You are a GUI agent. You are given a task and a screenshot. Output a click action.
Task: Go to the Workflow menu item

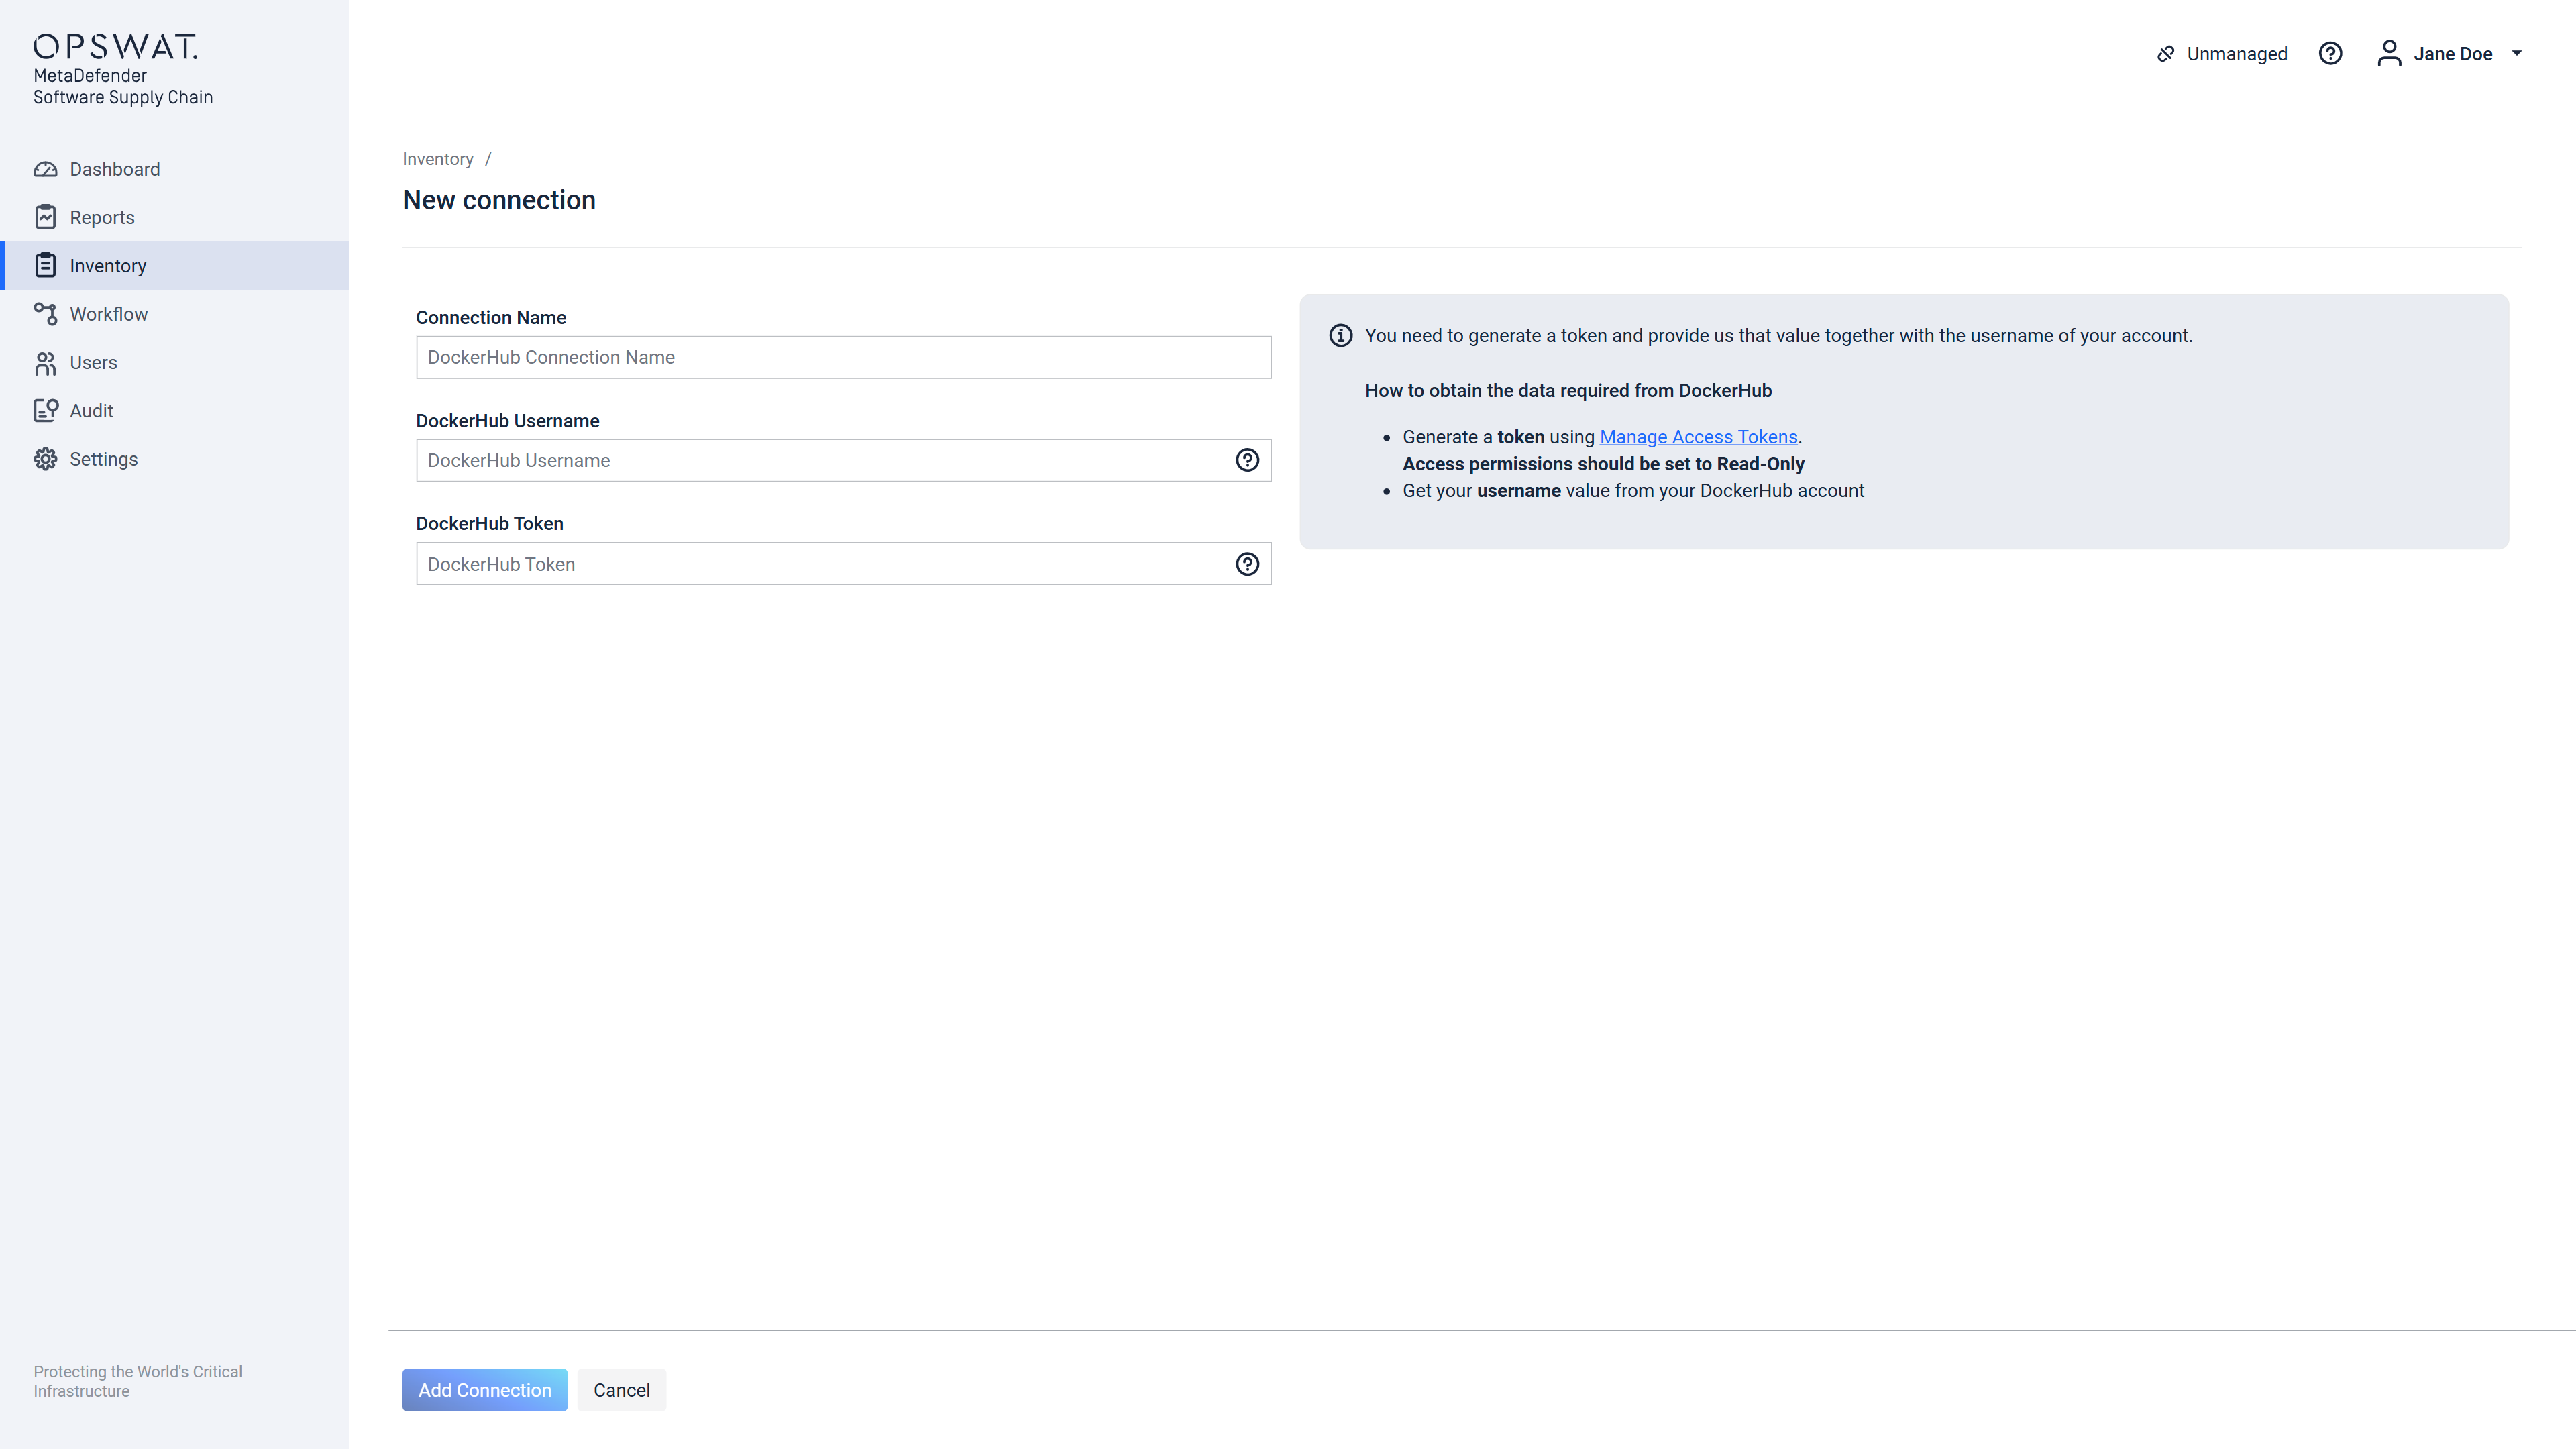[x=108, y=314]
